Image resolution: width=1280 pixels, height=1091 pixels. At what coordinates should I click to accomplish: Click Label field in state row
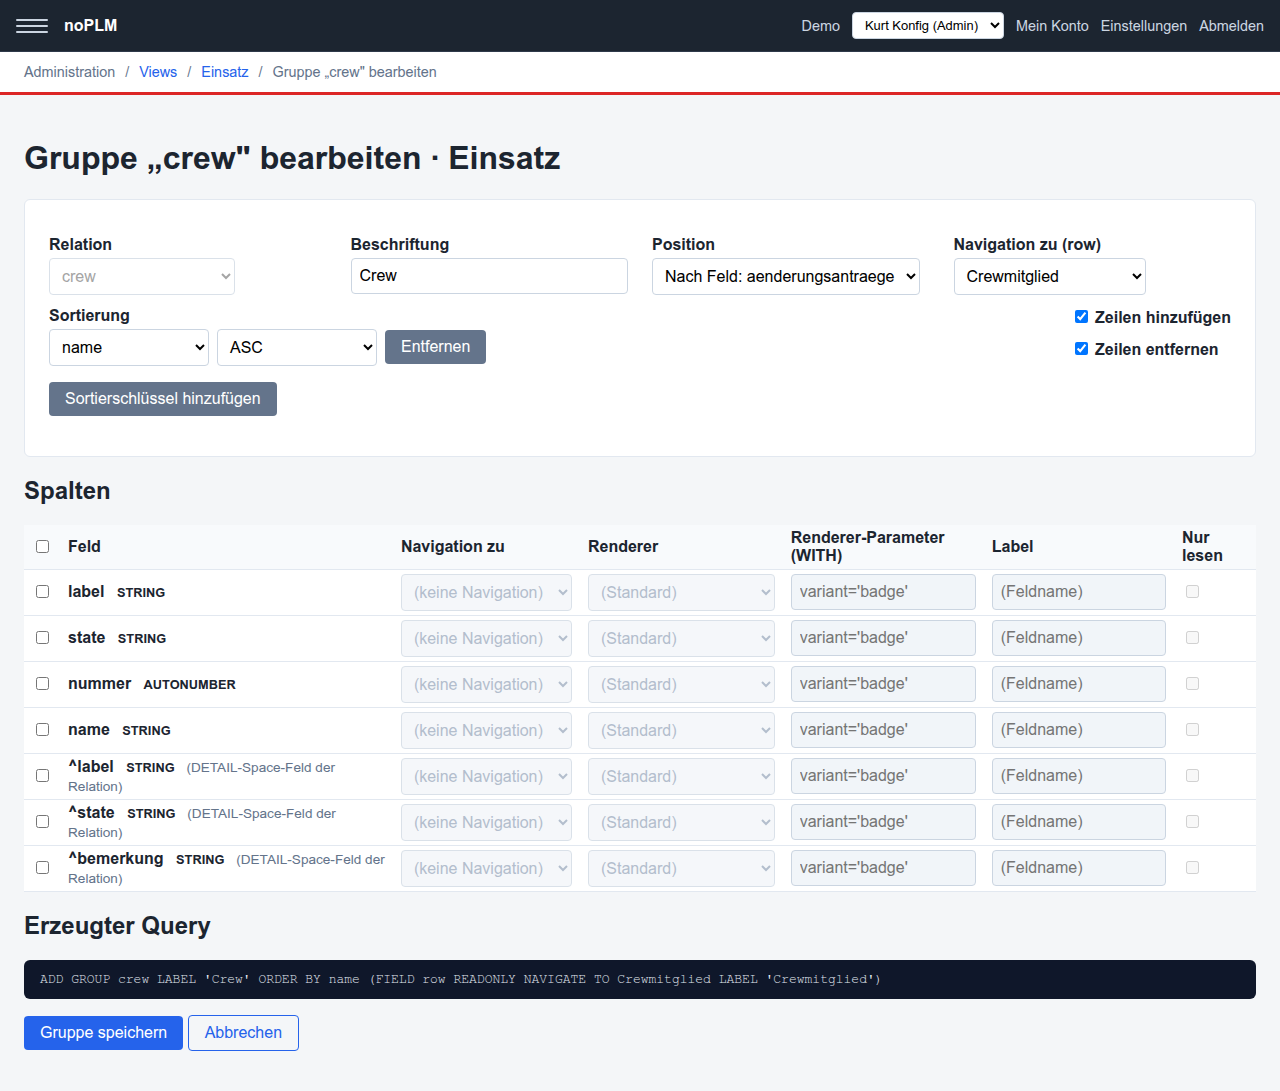pyautogui.click(x=1079, y=638)
